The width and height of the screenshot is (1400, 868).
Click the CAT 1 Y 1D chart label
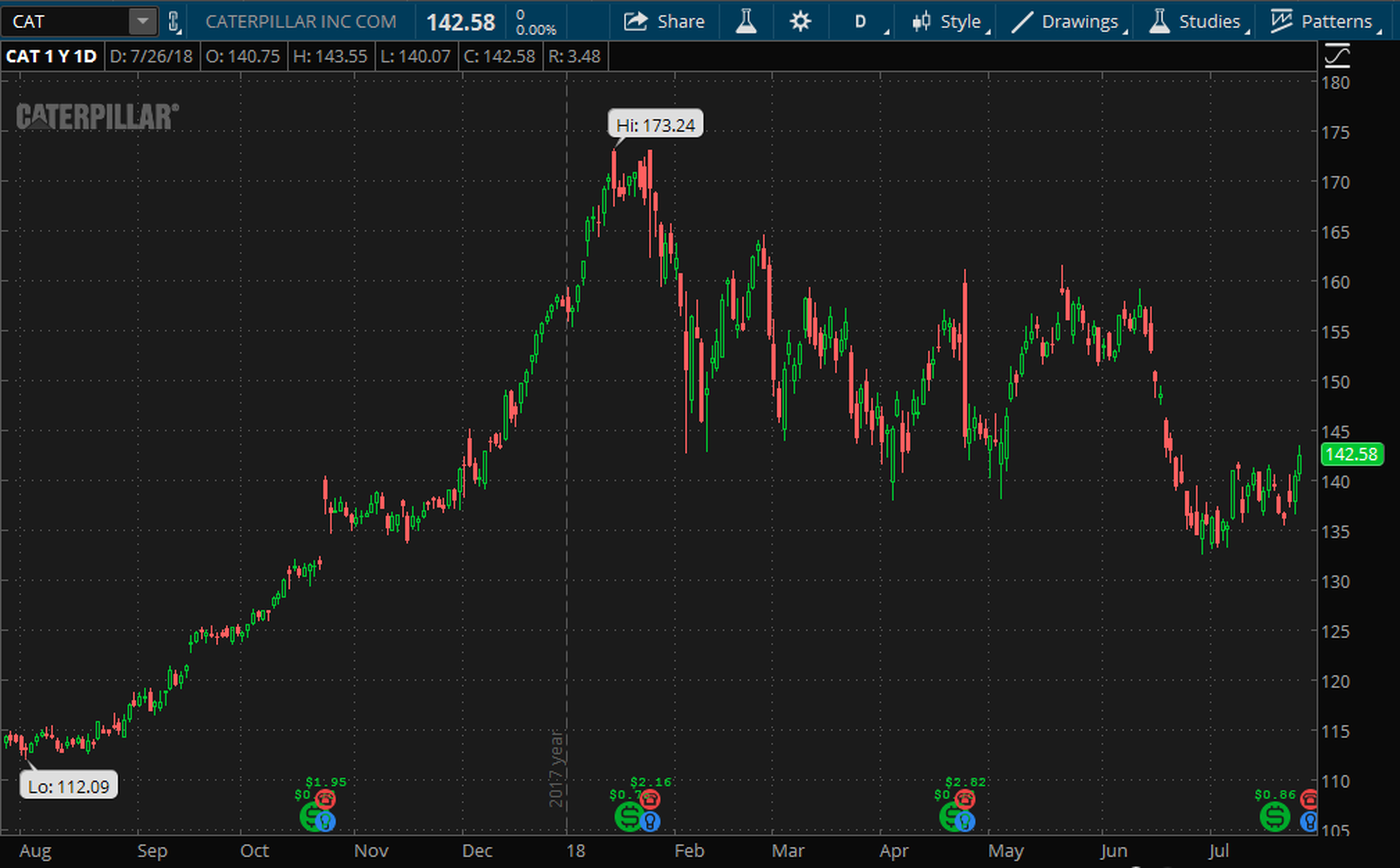coord(52,57)
